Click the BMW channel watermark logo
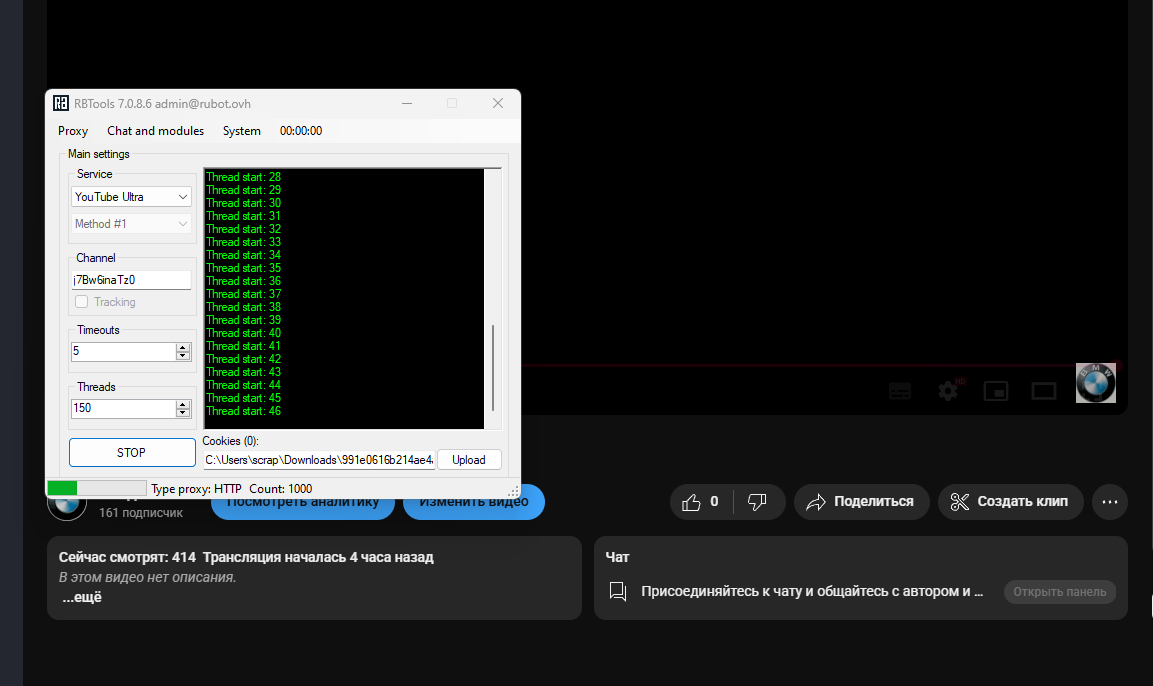This screenshot has height=686, width=1153. click(x=1095, y=383)
